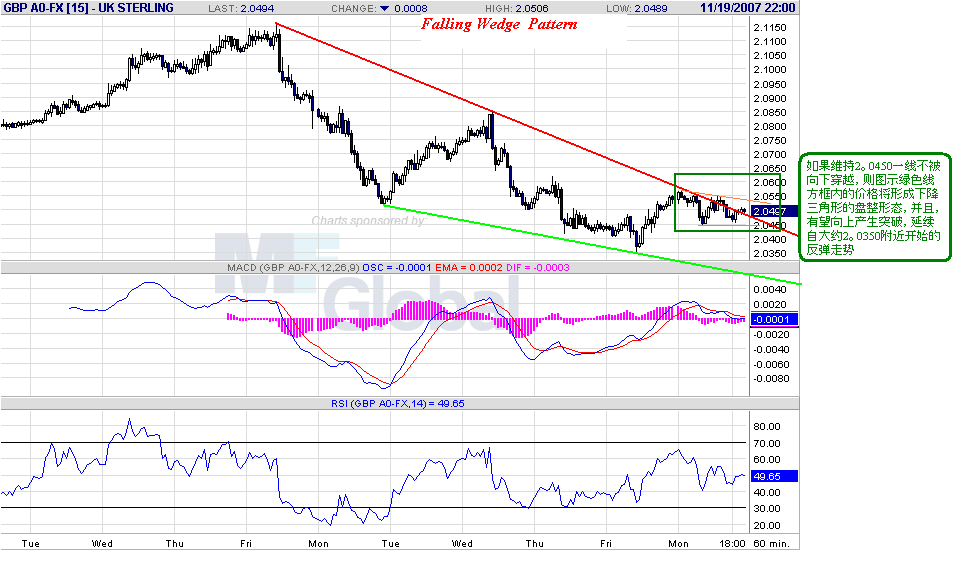954x572 pixels.
Task: Click the RSI axis label 80.00
Action: [x=767, y=427]
